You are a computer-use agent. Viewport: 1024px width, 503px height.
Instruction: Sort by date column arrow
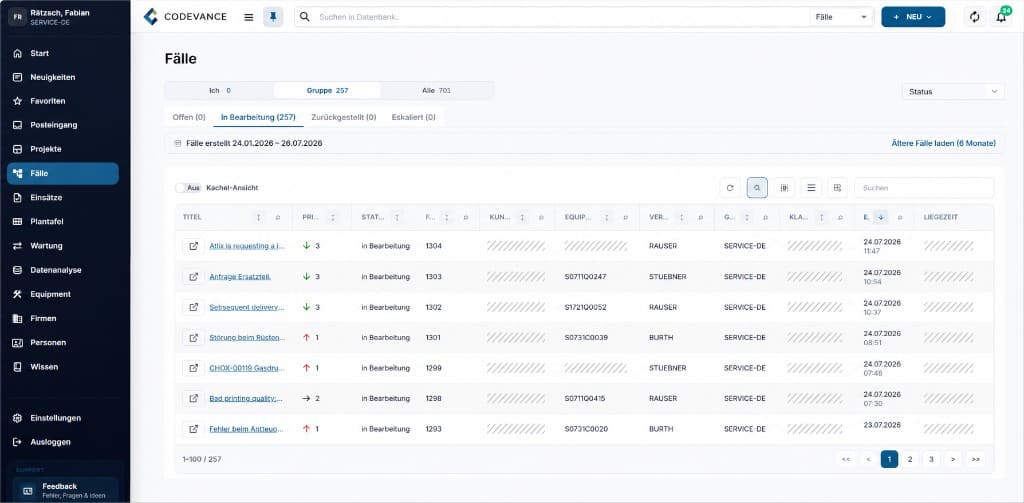pos(880,217)
